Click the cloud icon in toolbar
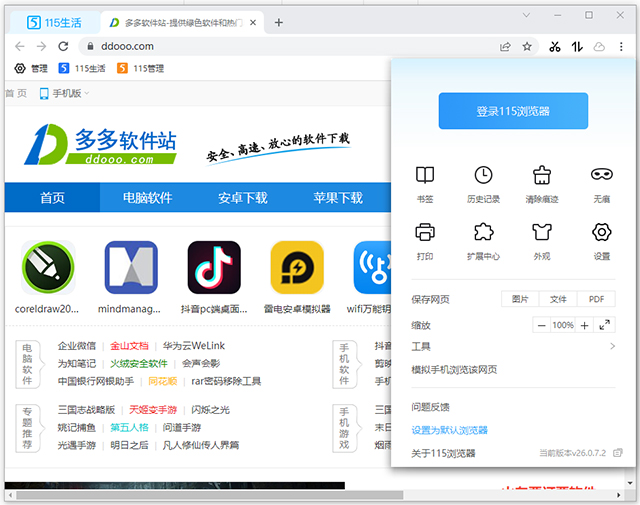 pyautogui.click(x=599, y=47)
